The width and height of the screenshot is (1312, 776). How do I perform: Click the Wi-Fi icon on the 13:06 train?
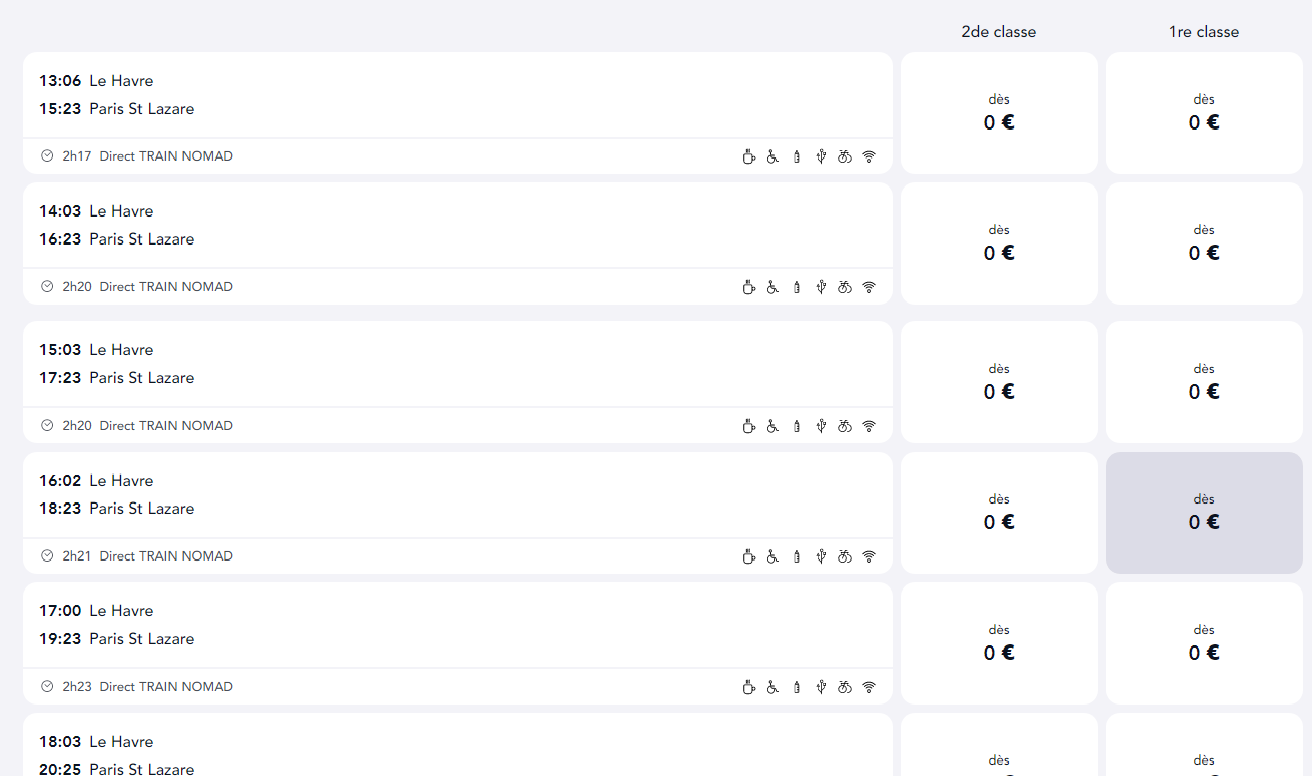869,156
